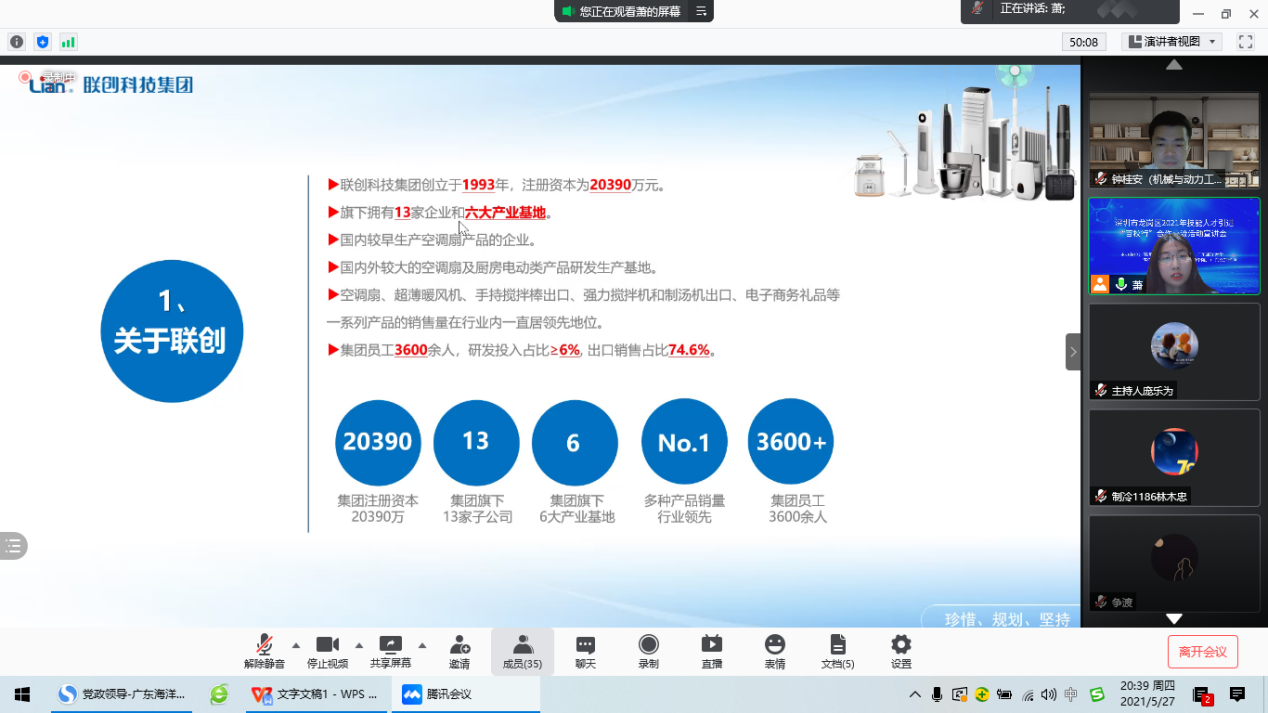Click the network signal strength icon
This screenshot has width=1268, height=713.
[x=68, y=42]
